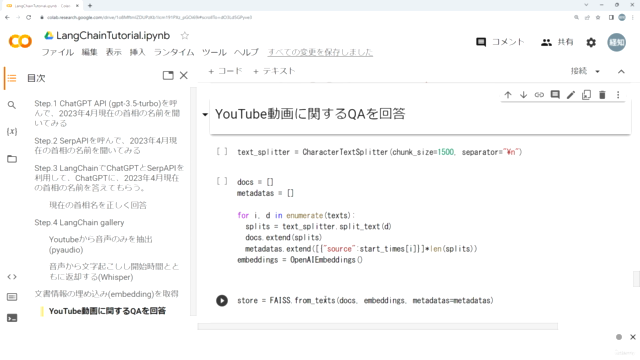Open the コメント panel
Image resolution: width=640 pixels, height=360 pixels.
[x=500, y=42]
